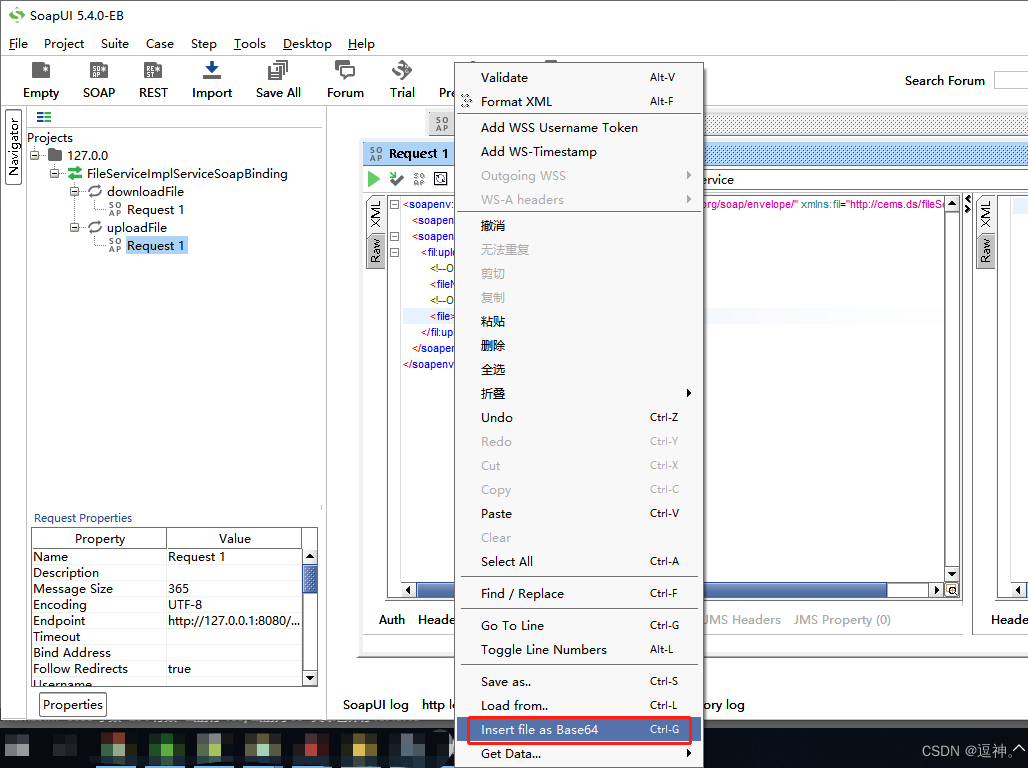Image resolution: width=1028 pixels, height=768 pixels.
Task: Choose Find / Replace
Action: click(x=579, y=593)
